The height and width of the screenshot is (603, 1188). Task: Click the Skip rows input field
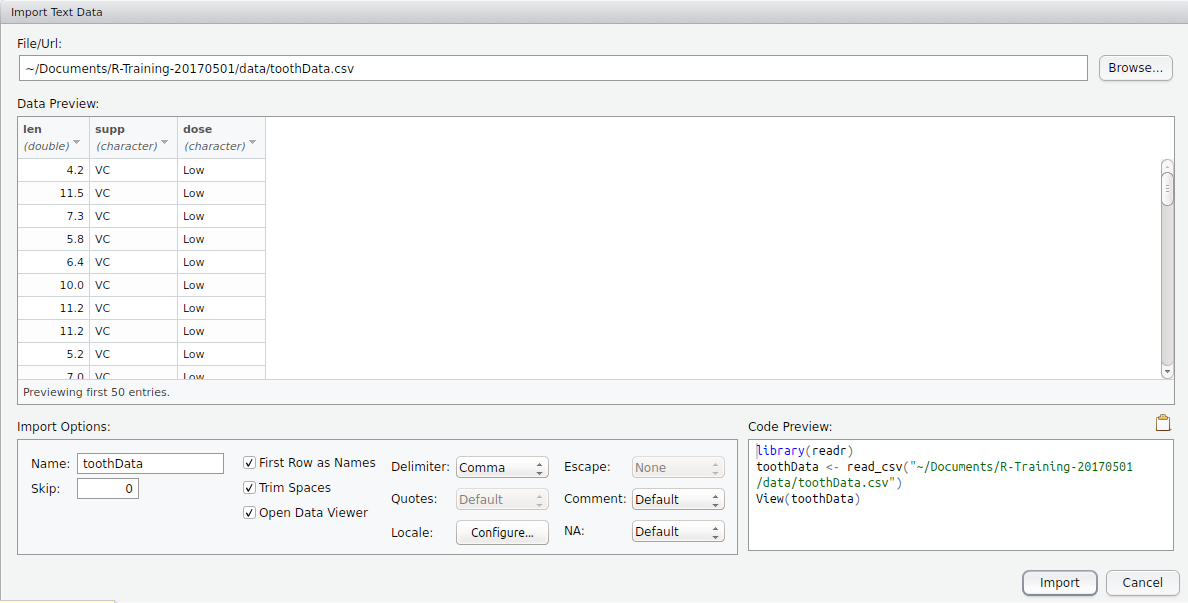tap(107, 489)
